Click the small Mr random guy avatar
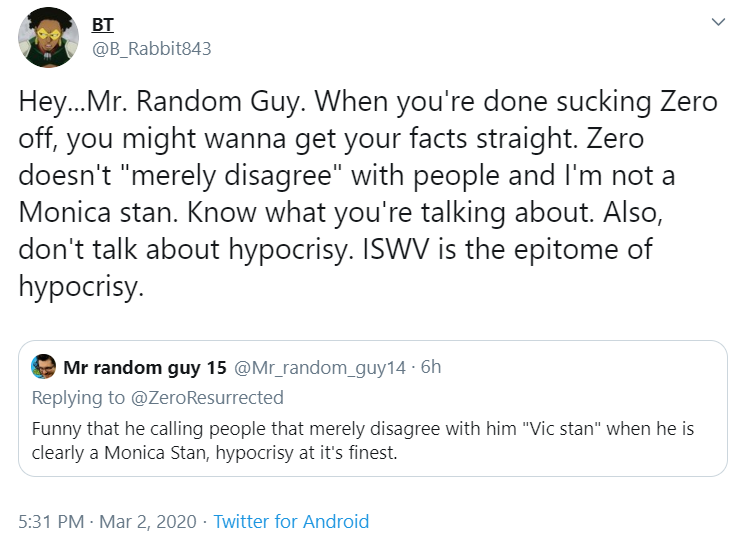The image size is (744, 542). click(x=44, y=366)
